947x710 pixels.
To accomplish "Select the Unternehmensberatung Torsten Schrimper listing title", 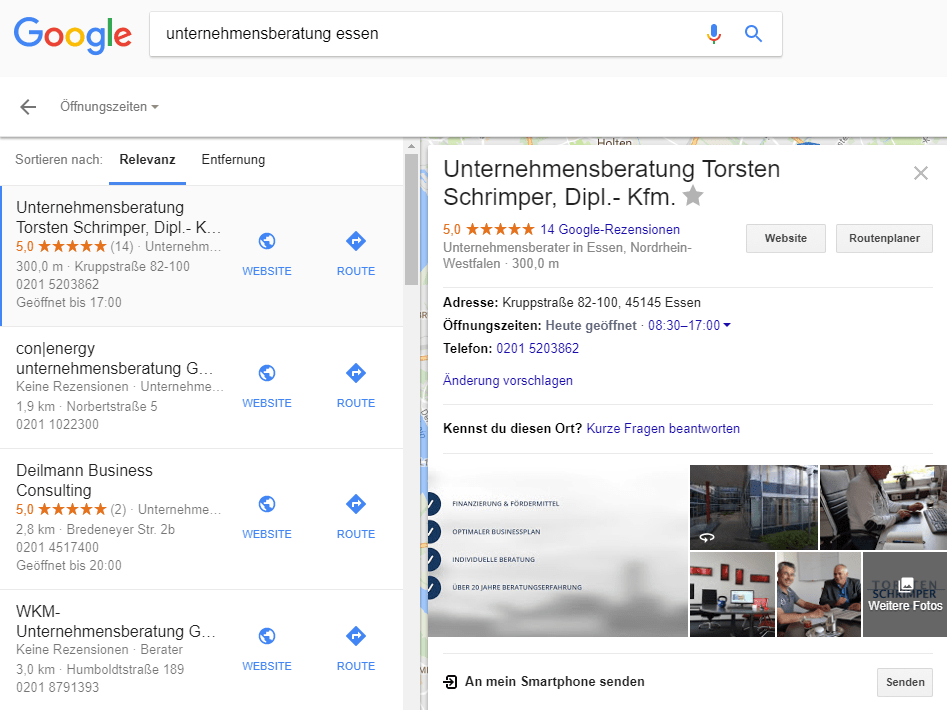I will [x=118, y=217].
